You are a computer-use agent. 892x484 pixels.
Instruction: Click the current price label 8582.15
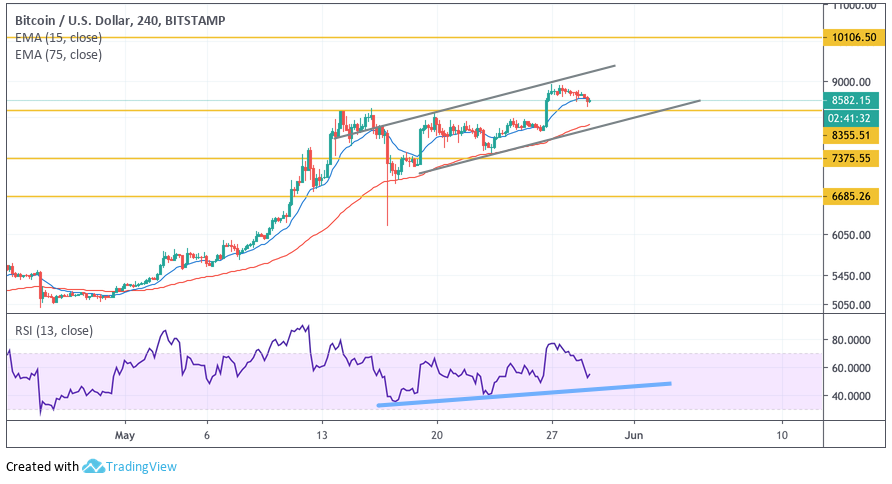[x=853, y=100]
